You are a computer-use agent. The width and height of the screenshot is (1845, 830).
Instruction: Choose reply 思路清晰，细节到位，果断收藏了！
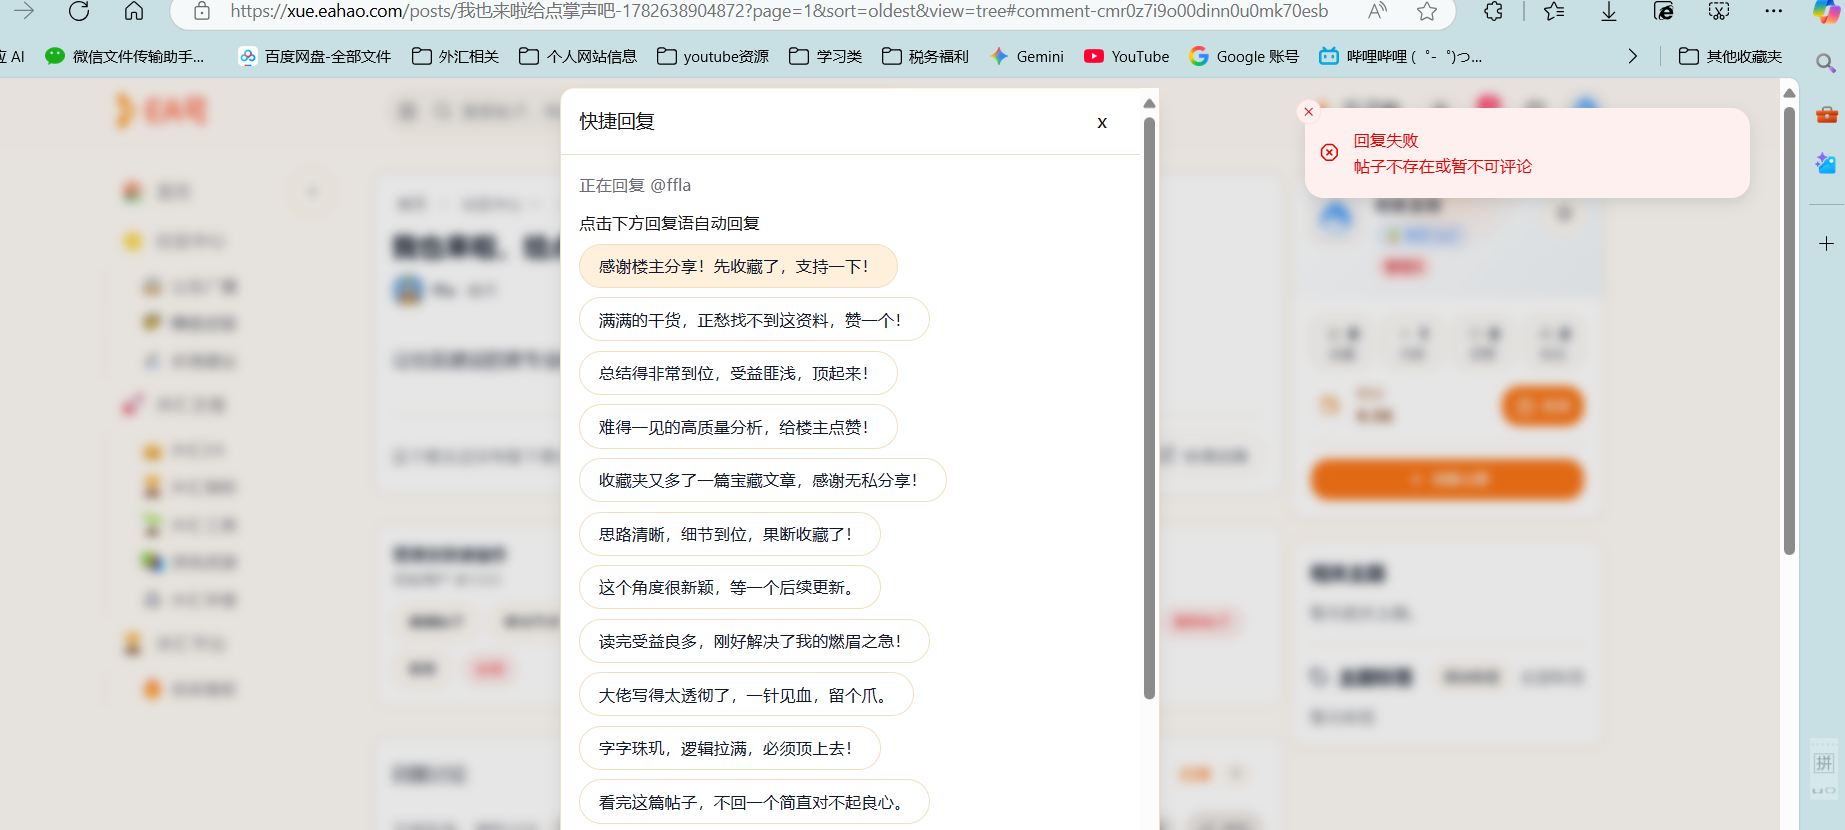[730, 534]
